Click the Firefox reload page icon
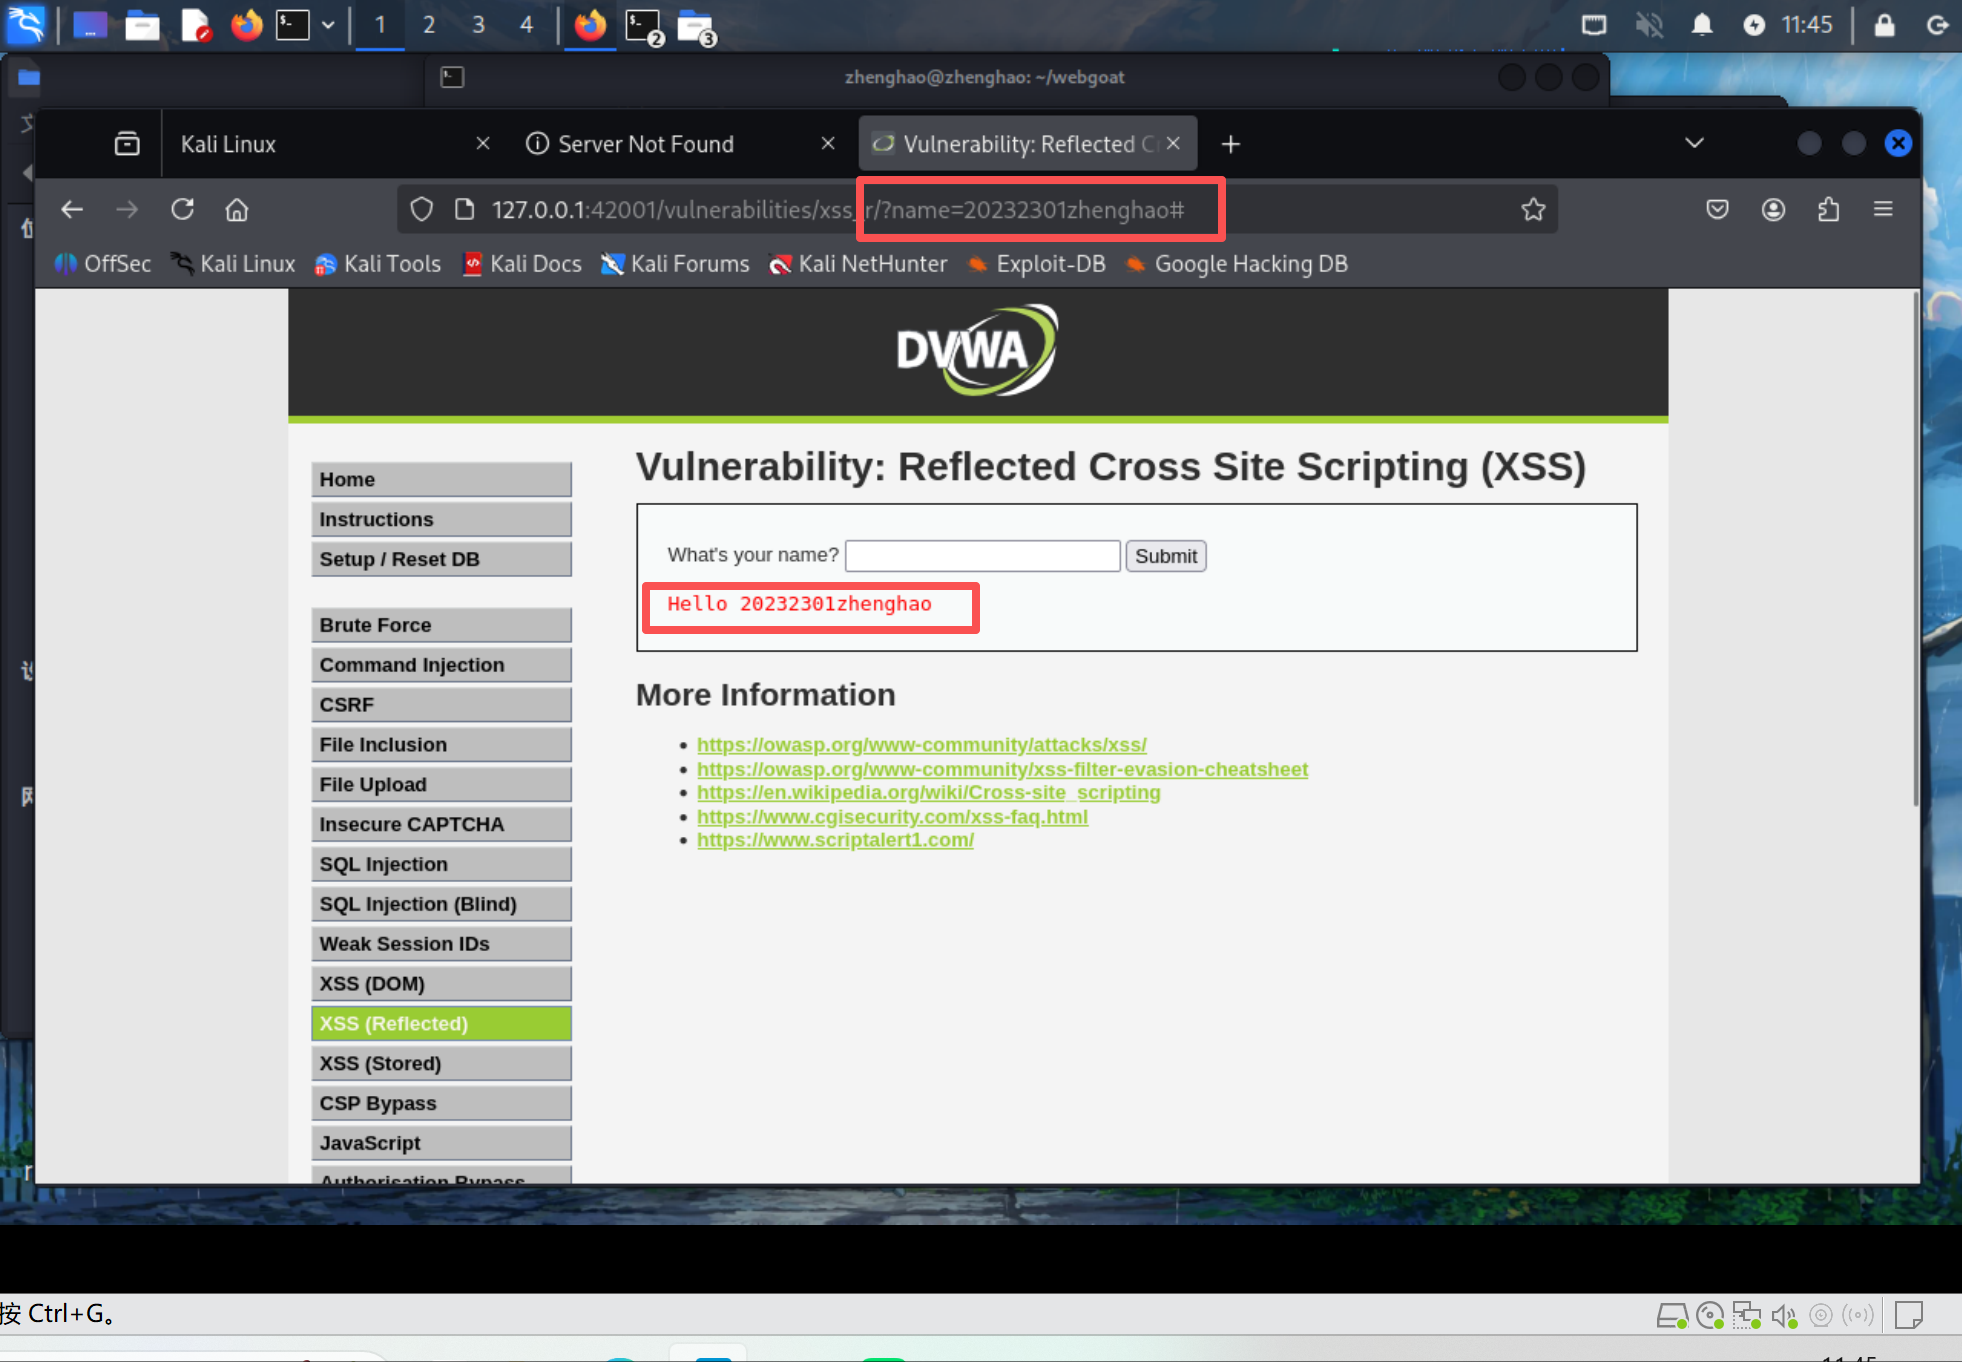 point(182,209)
